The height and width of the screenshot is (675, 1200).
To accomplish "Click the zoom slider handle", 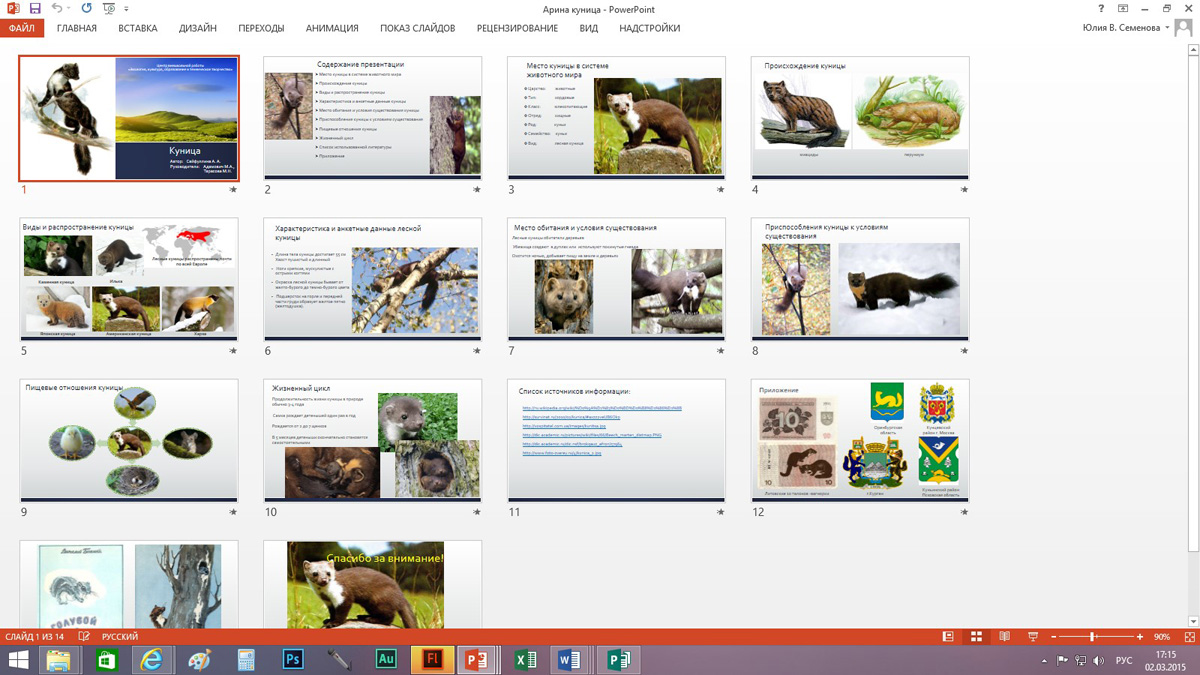I will click(1092, 637).
